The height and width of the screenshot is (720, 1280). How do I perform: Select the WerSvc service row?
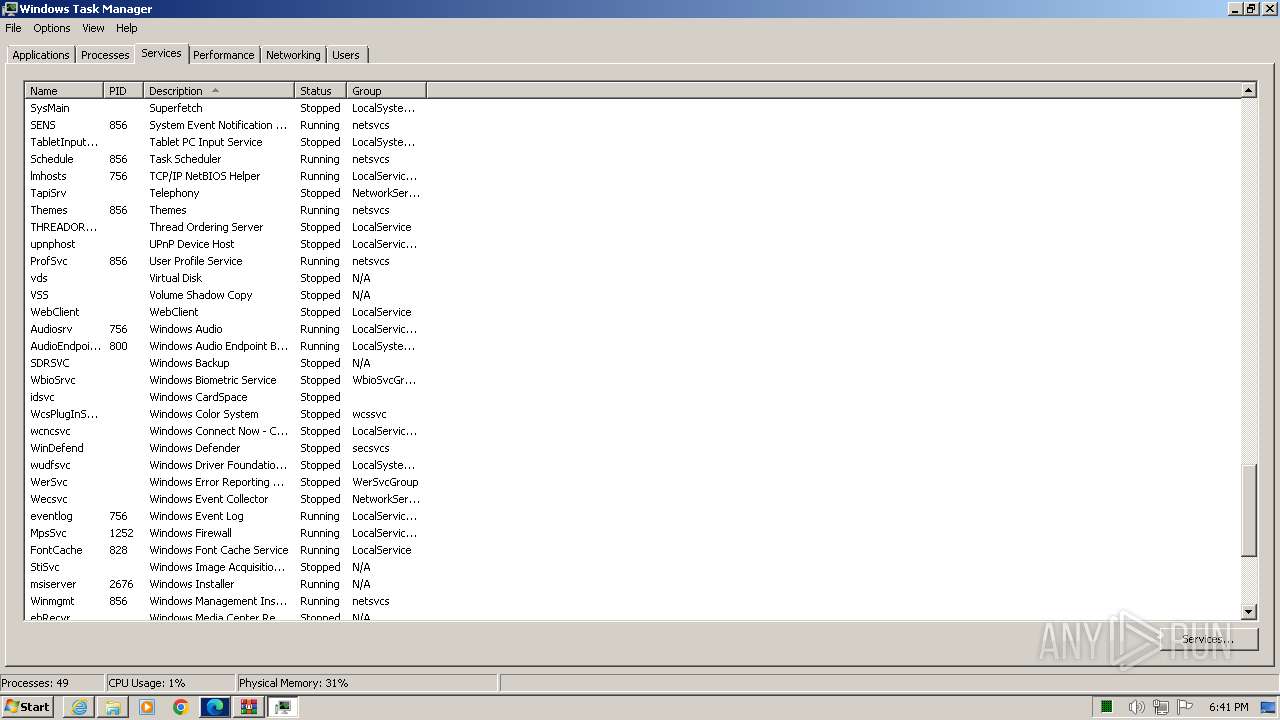click(225, 482)
